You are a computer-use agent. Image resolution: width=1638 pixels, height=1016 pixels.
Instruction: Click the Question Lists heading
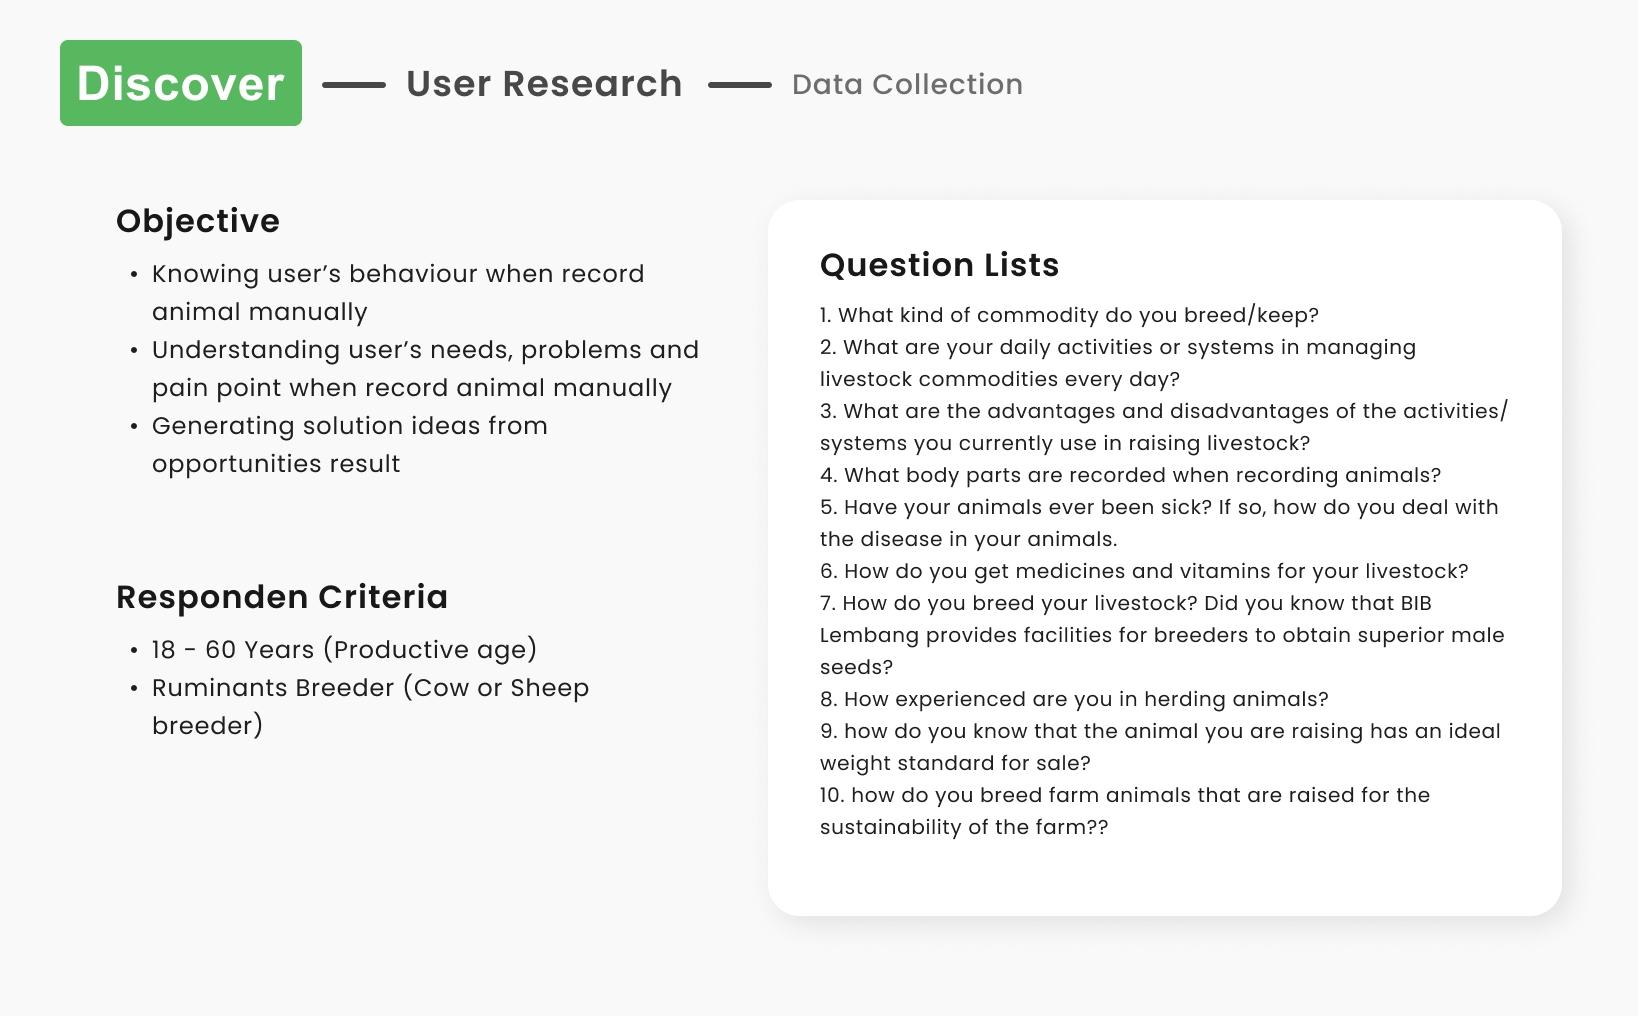(939, 265)
